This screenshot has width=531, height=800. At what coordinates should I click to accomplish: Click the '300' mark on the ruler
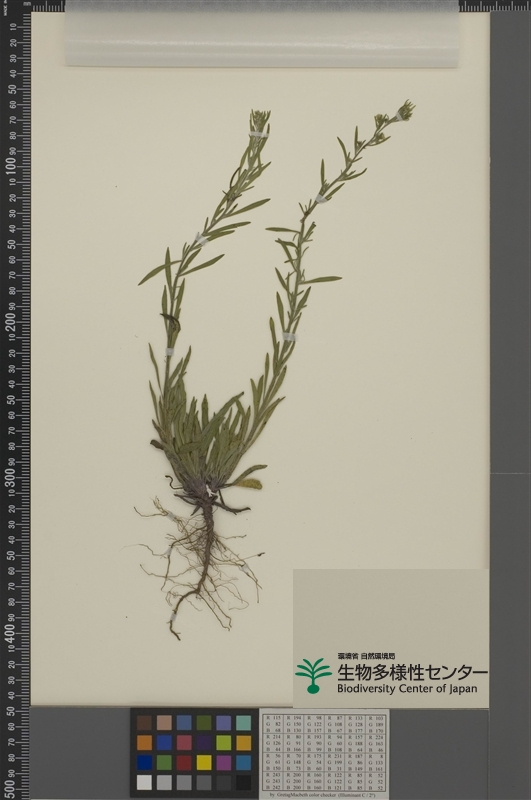[11, 478]
